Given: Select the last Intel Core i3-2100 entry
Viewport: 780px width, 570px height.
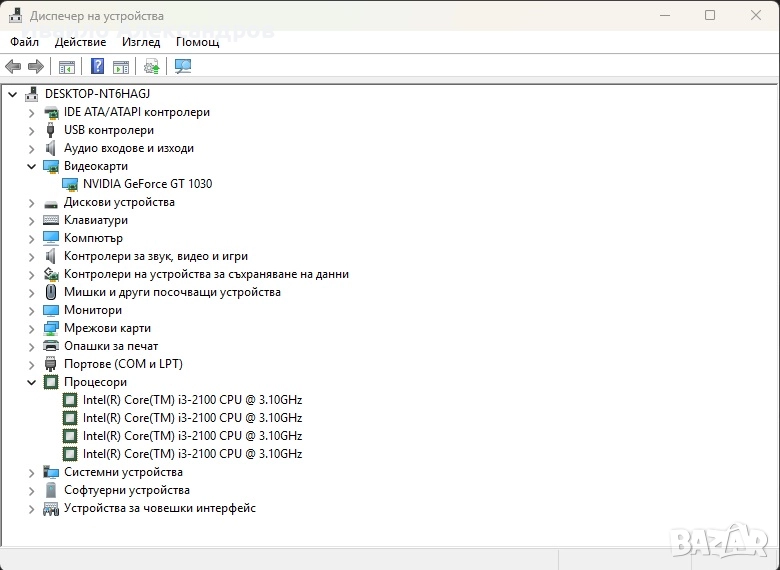Looking at the screenshot, I should point(192,454).
